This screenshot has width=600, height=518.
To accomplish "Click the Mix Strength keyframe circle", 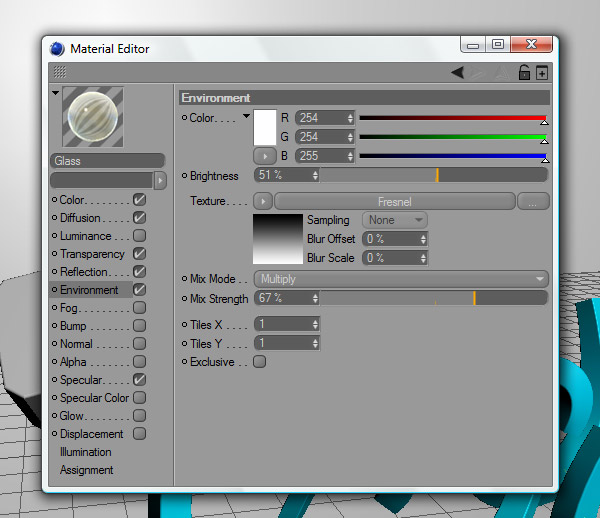I will click(184, 298).
